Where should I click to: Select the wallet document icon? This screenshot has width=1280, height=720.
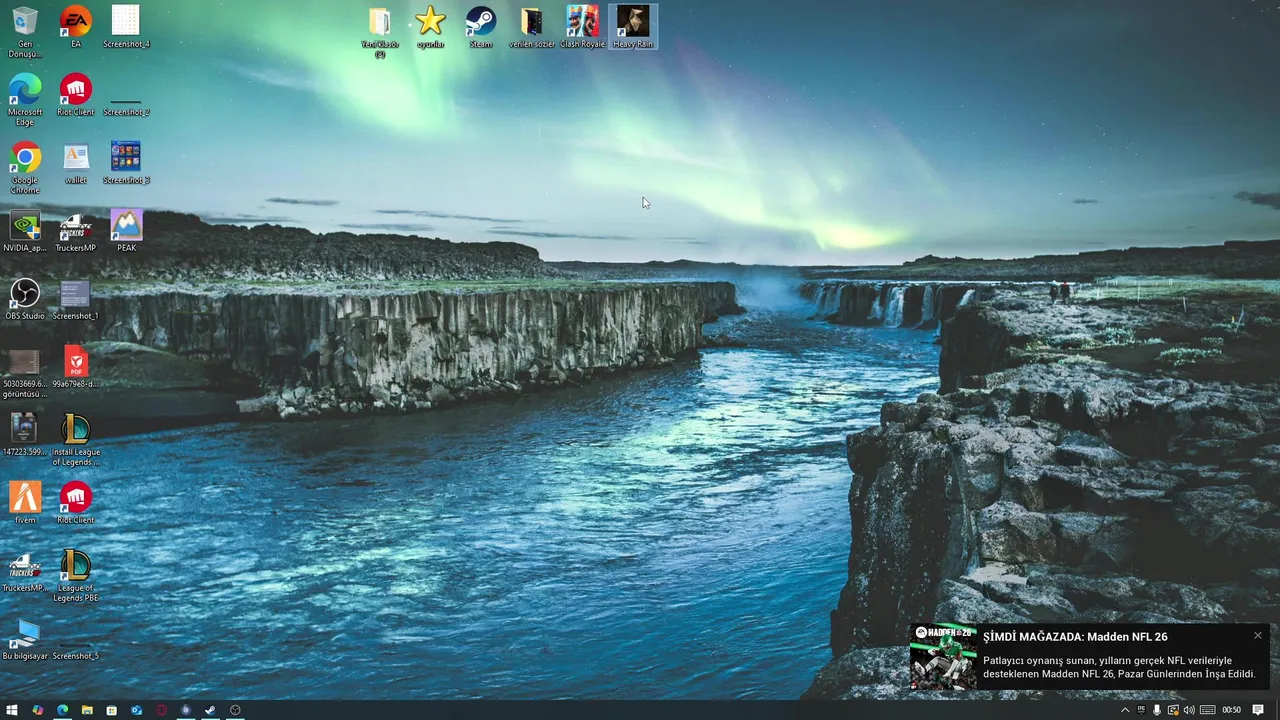76,163
